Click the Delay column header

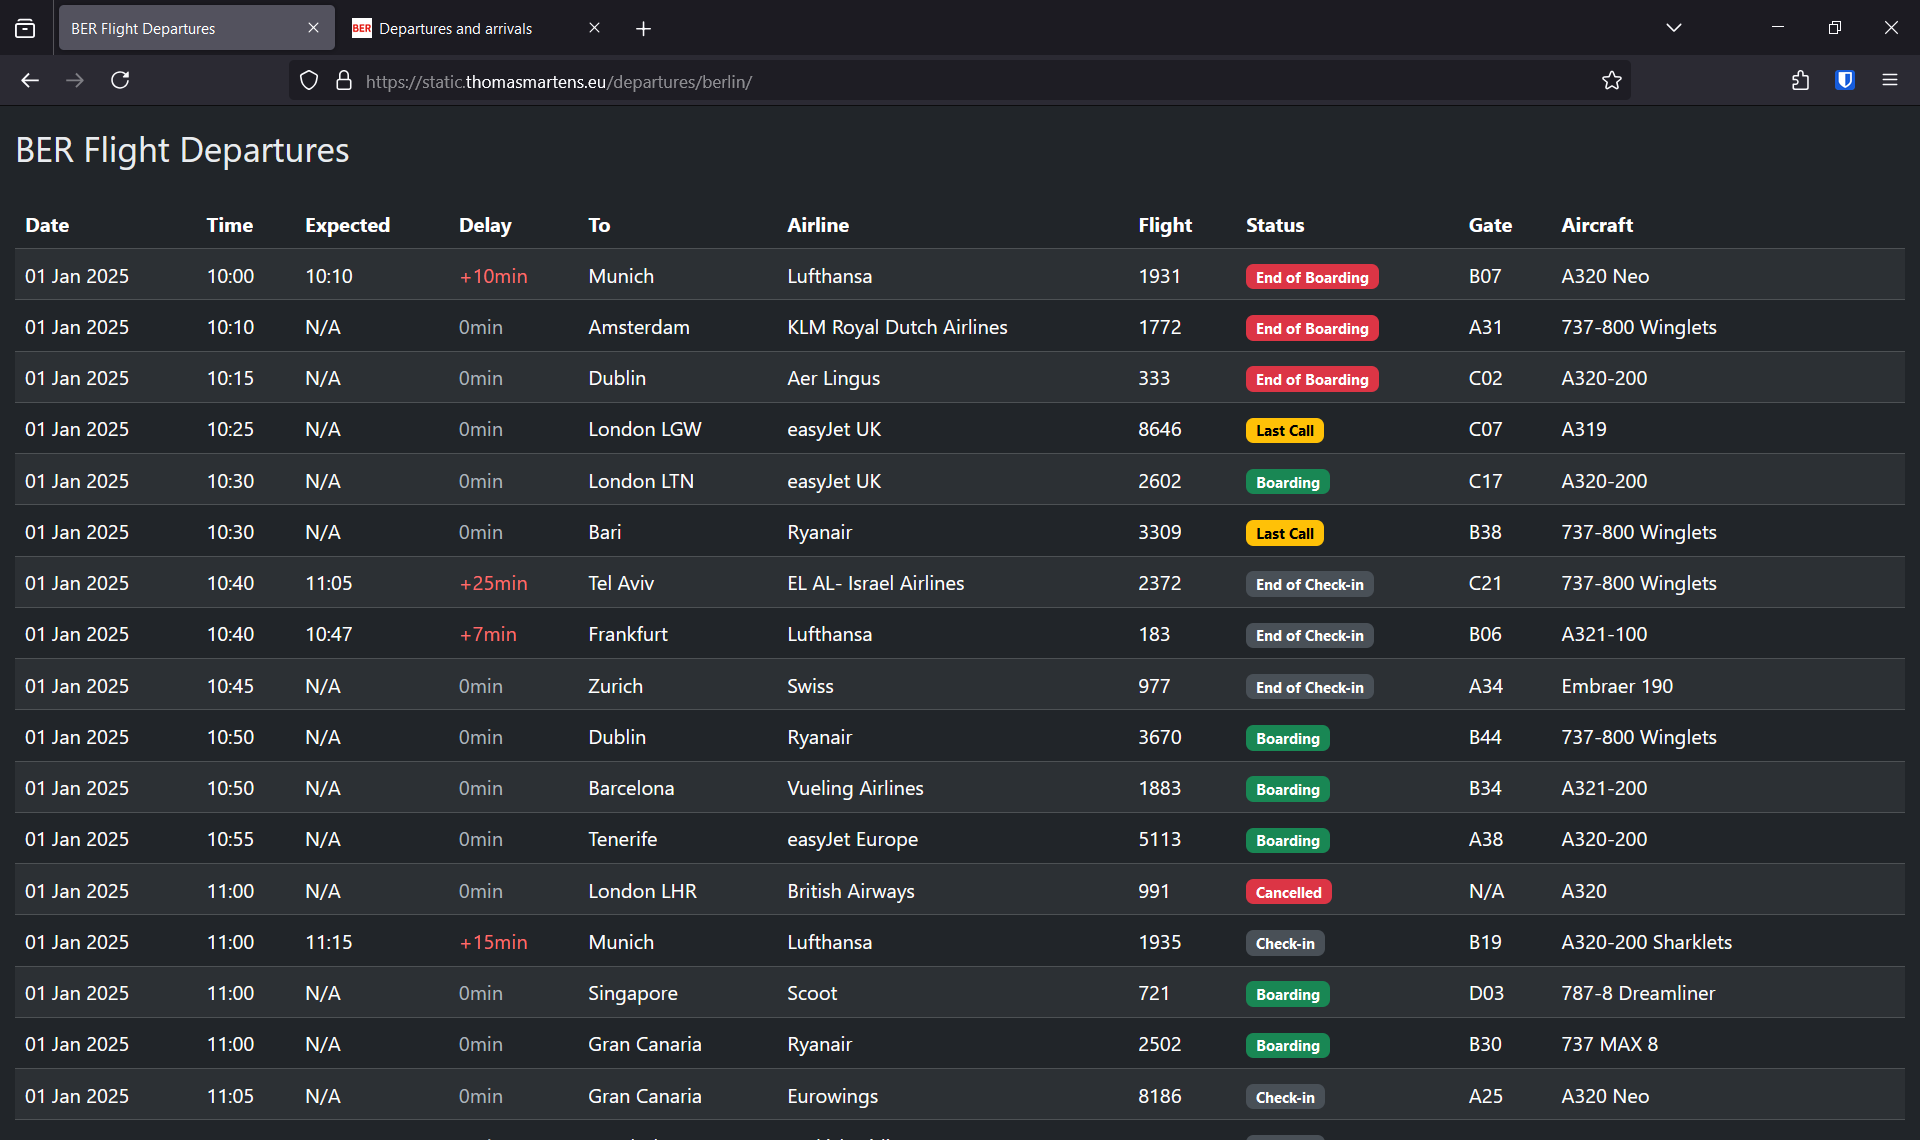[484, 225]
